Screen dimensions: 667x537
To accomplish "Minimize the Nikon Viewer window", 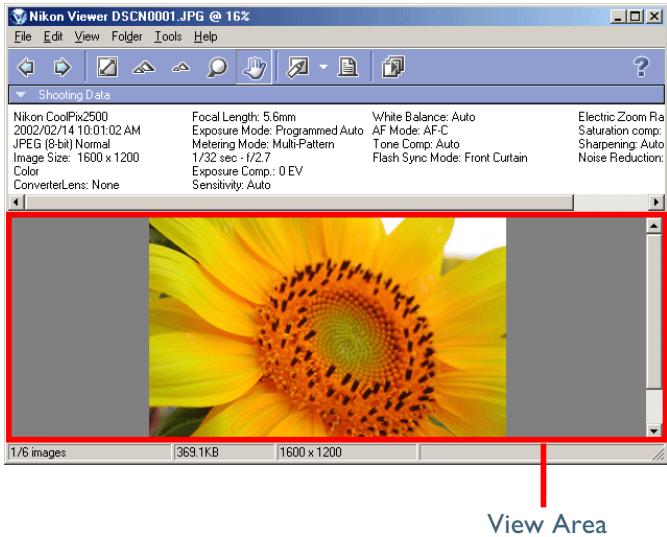I will [618, 17].
